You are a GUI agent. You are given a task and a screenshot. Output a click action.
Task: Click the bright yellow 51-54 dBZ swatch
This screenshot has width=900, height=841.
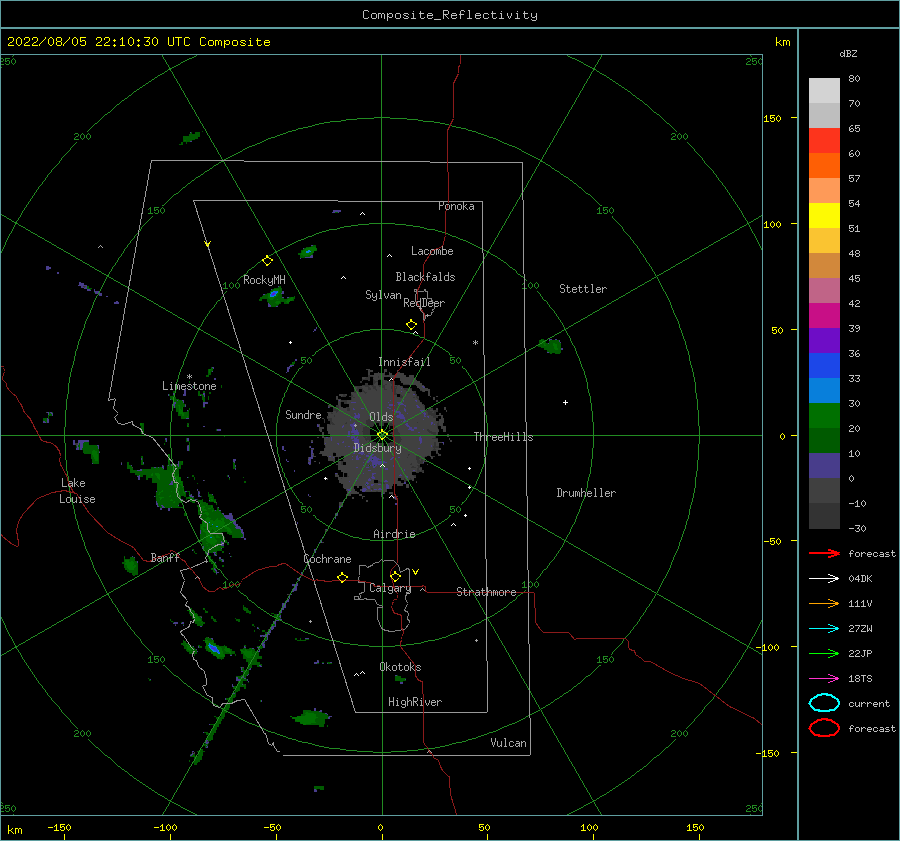click(x=824, y=216)
